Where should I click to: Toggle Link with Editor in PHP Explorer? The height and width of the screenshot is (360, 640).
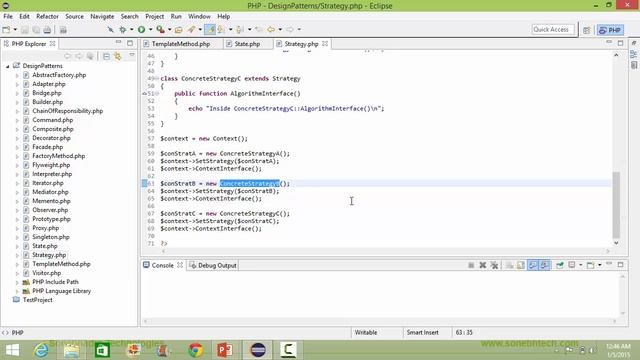click(118, 56)
